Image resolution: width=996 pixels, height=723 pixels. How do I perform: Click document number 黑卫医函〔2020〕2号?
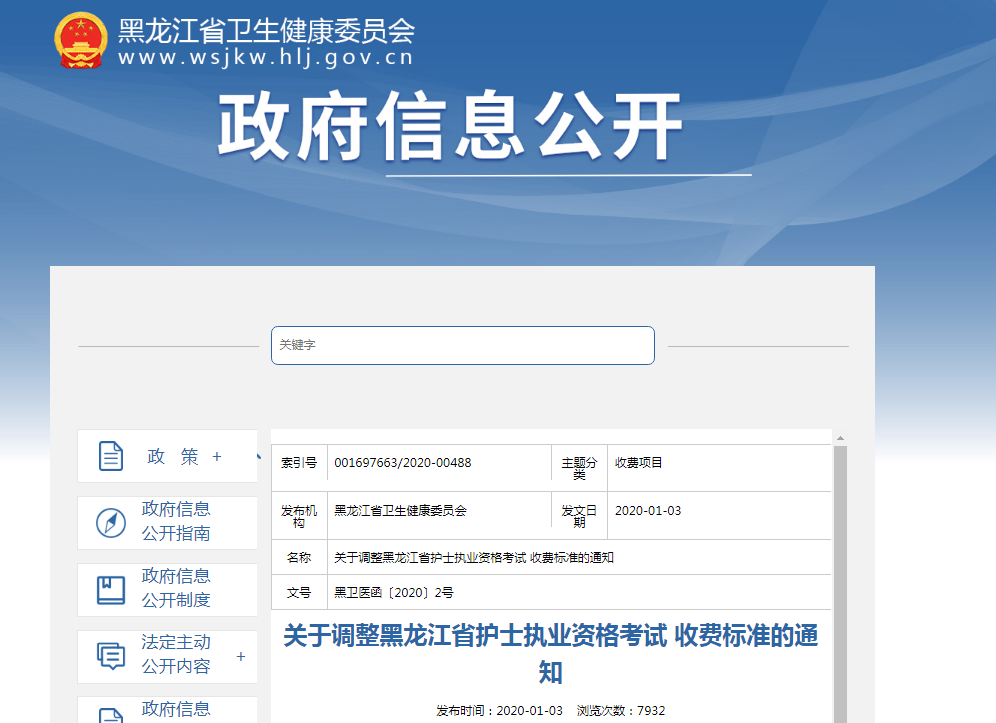click(394, 593)
